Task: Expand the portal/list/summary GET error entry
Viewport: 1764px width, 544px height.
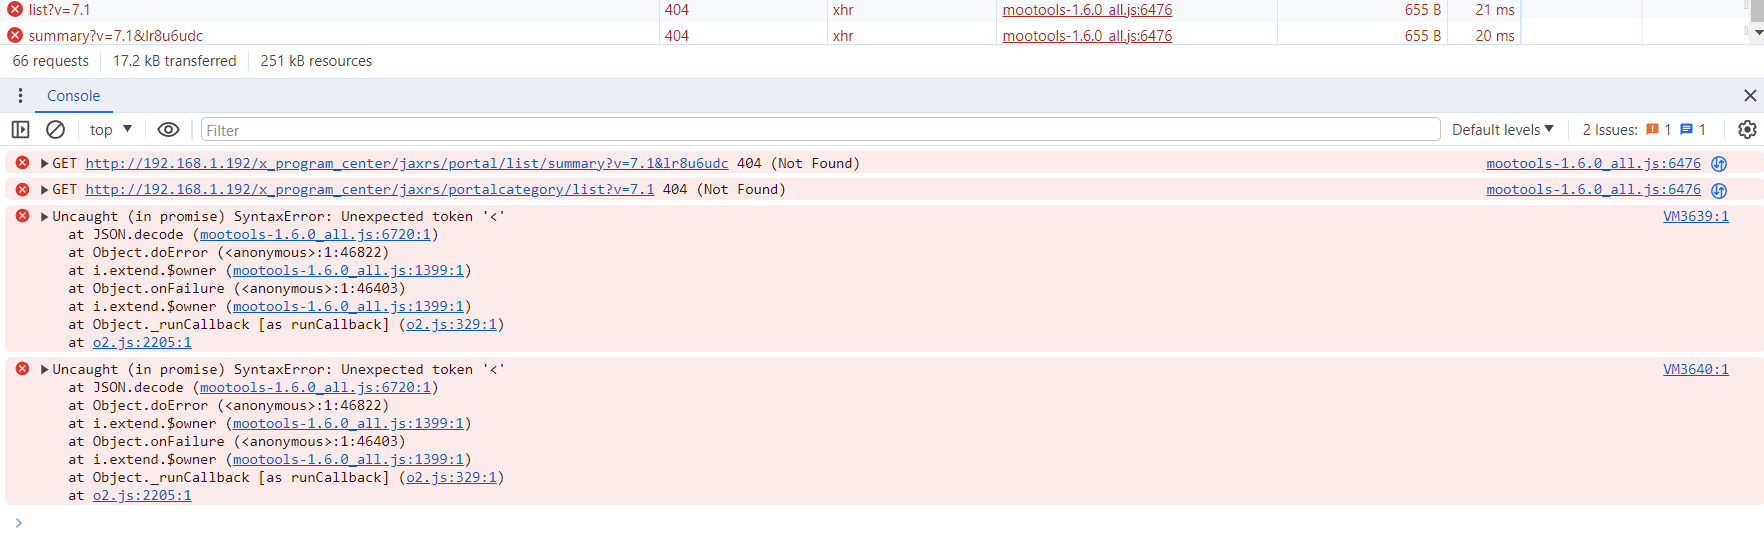Action: tap(44, 163)
